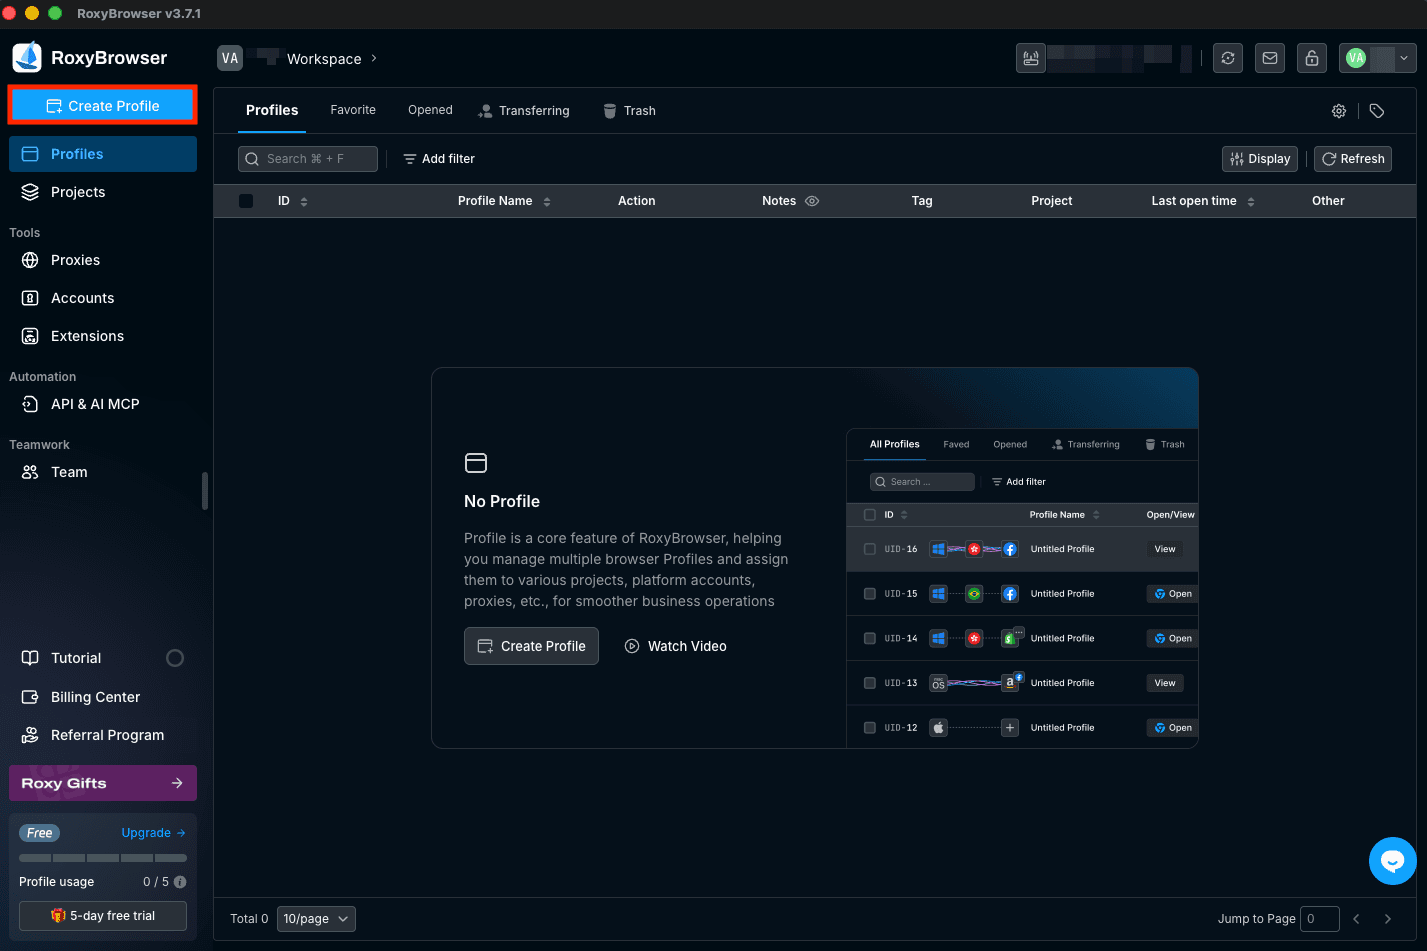Expand the Workspace breadcrumb chevron
1427x951 pixels.
tap(372, 58)
